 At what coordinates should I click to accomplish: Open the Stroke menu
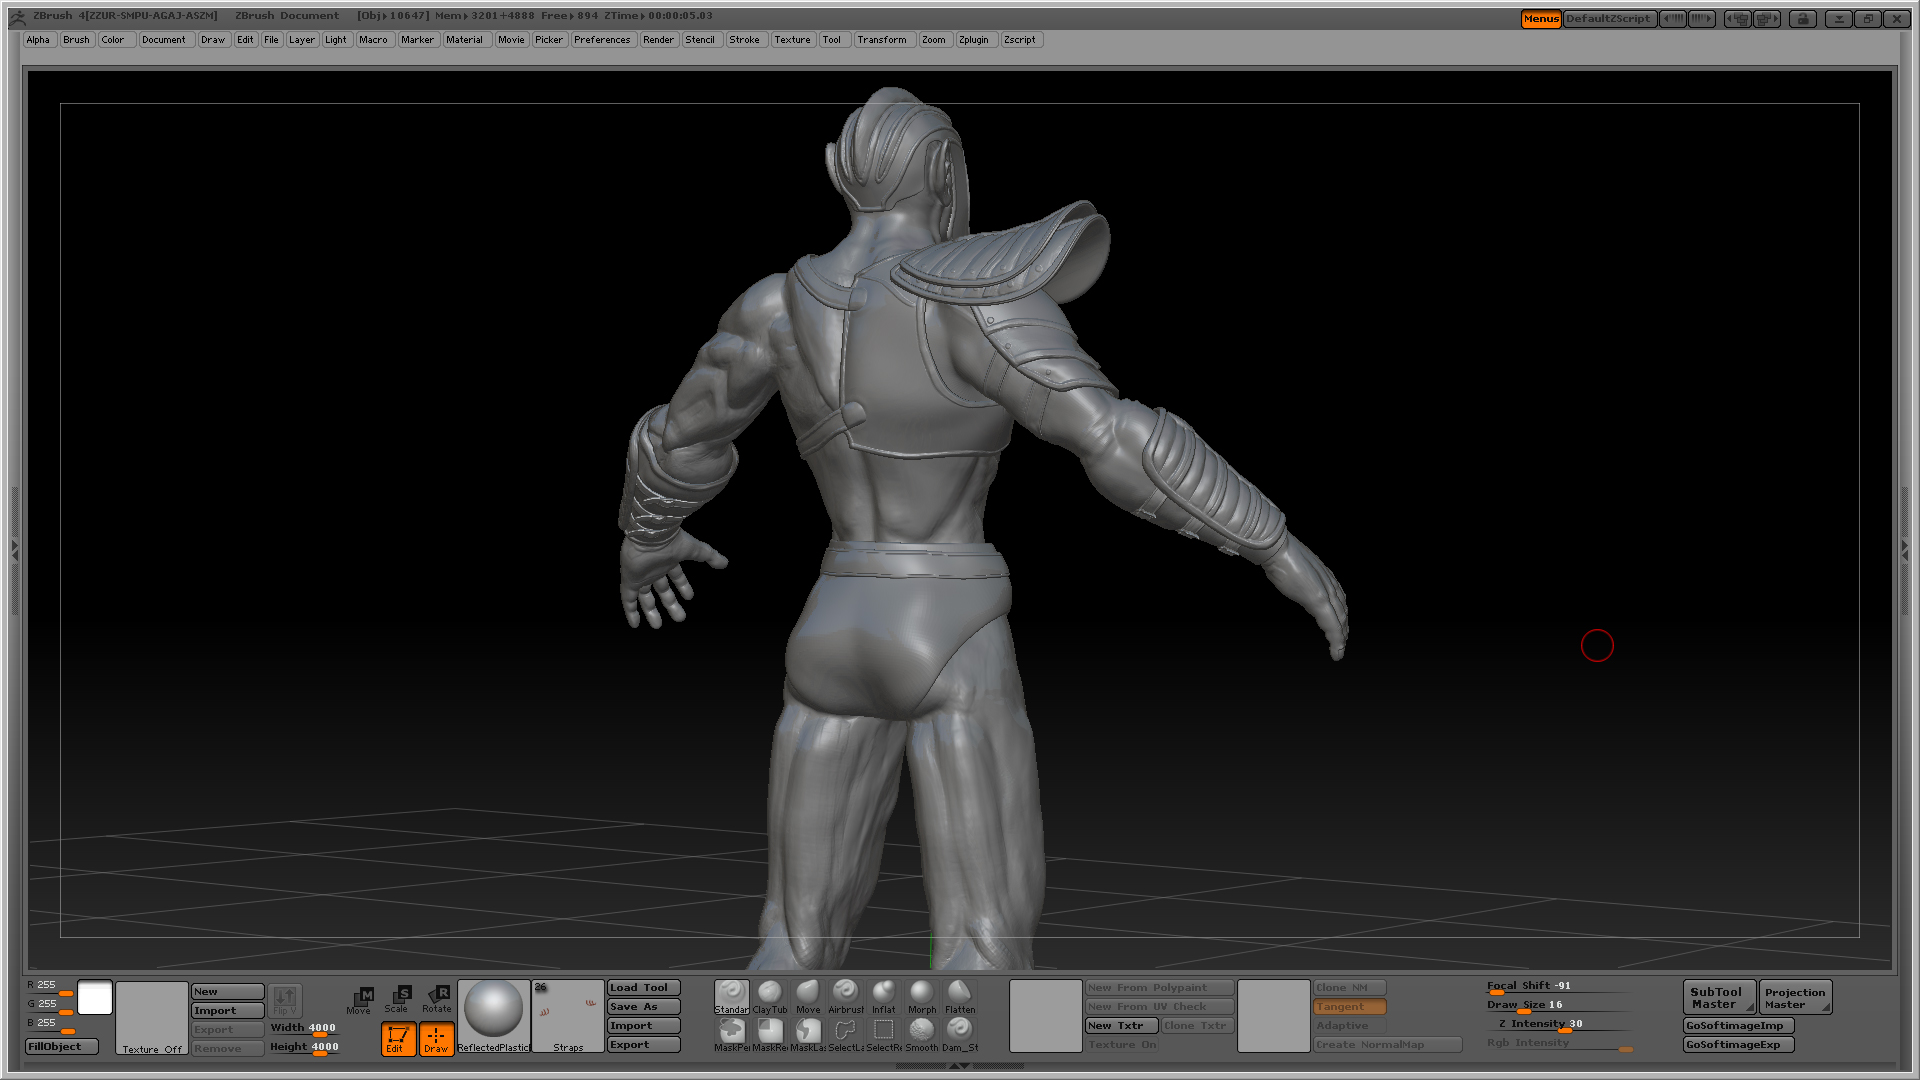pyautogui.click(x=745, y=40)
